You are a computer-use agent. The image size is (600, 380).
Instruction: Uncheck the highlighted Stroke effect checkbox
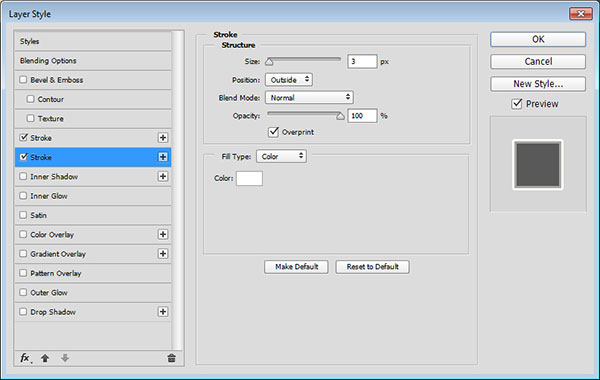23,157
